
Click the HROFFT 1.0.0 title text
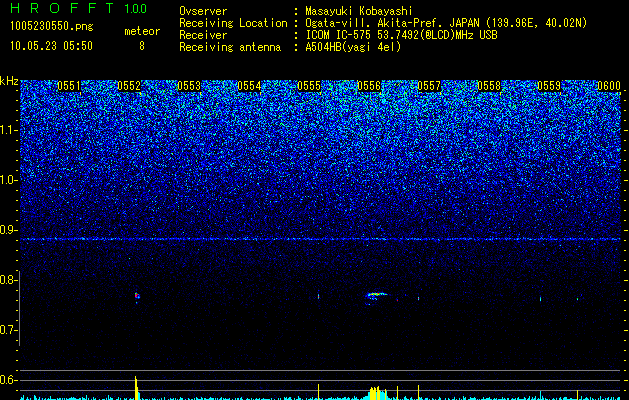point(79,8)
